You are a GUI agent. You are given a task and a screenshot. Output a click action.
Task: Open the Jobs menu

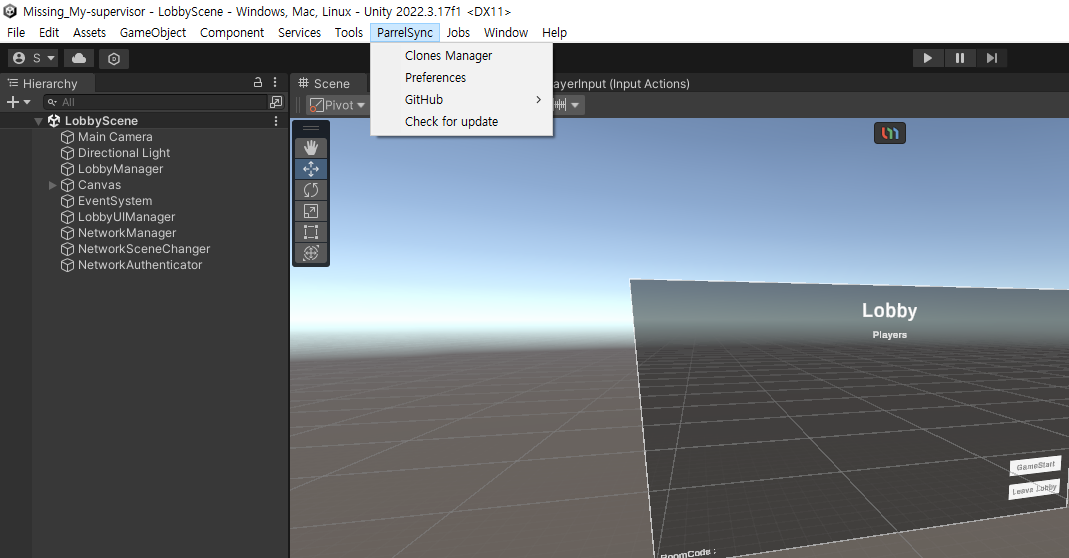click(458, 33)
